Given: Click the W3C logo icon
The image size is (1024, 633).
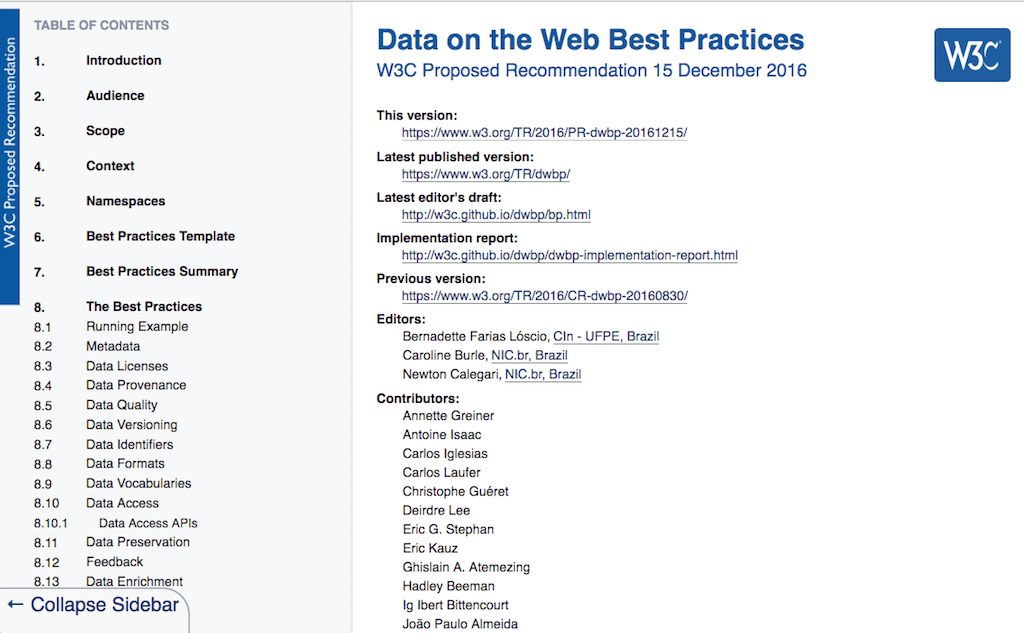Looking at the screenshot, I should point(971,55).
